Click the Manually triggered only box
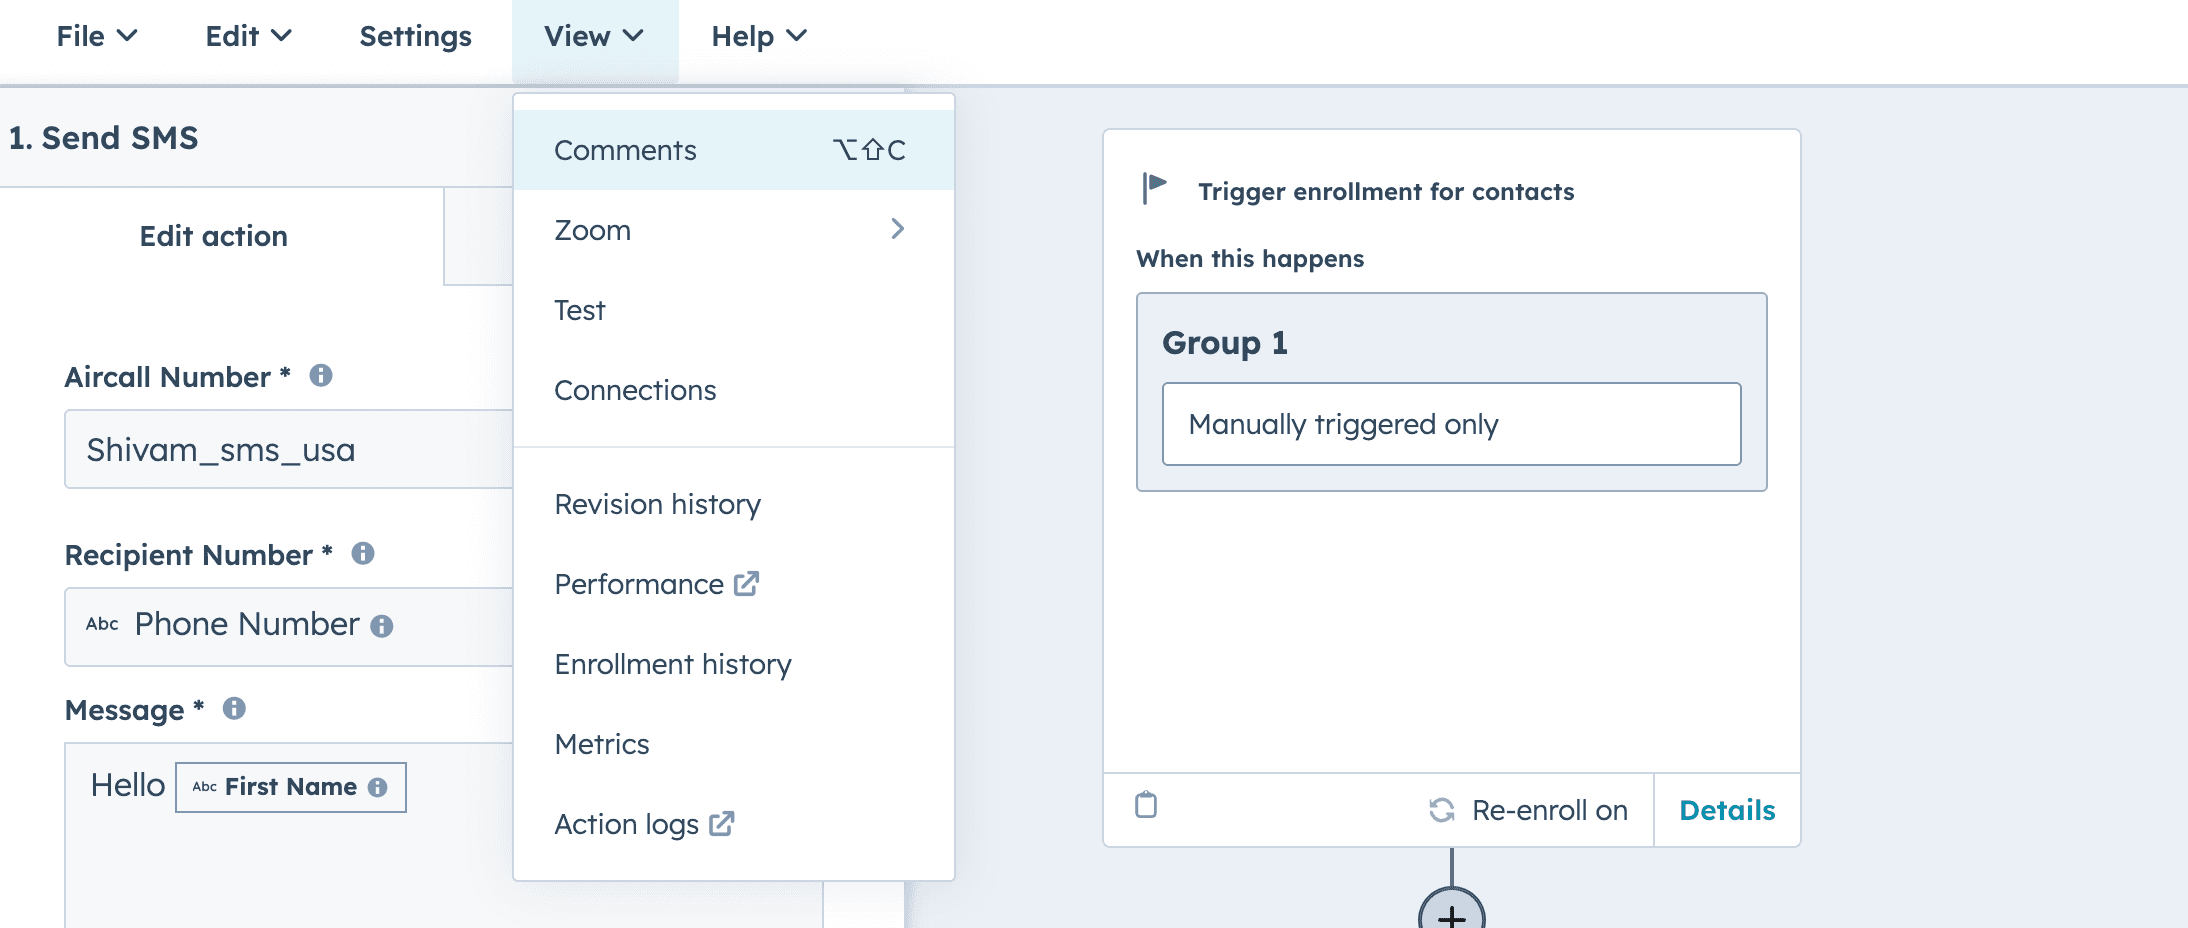2188x928 pixels. pos(1450,424)
